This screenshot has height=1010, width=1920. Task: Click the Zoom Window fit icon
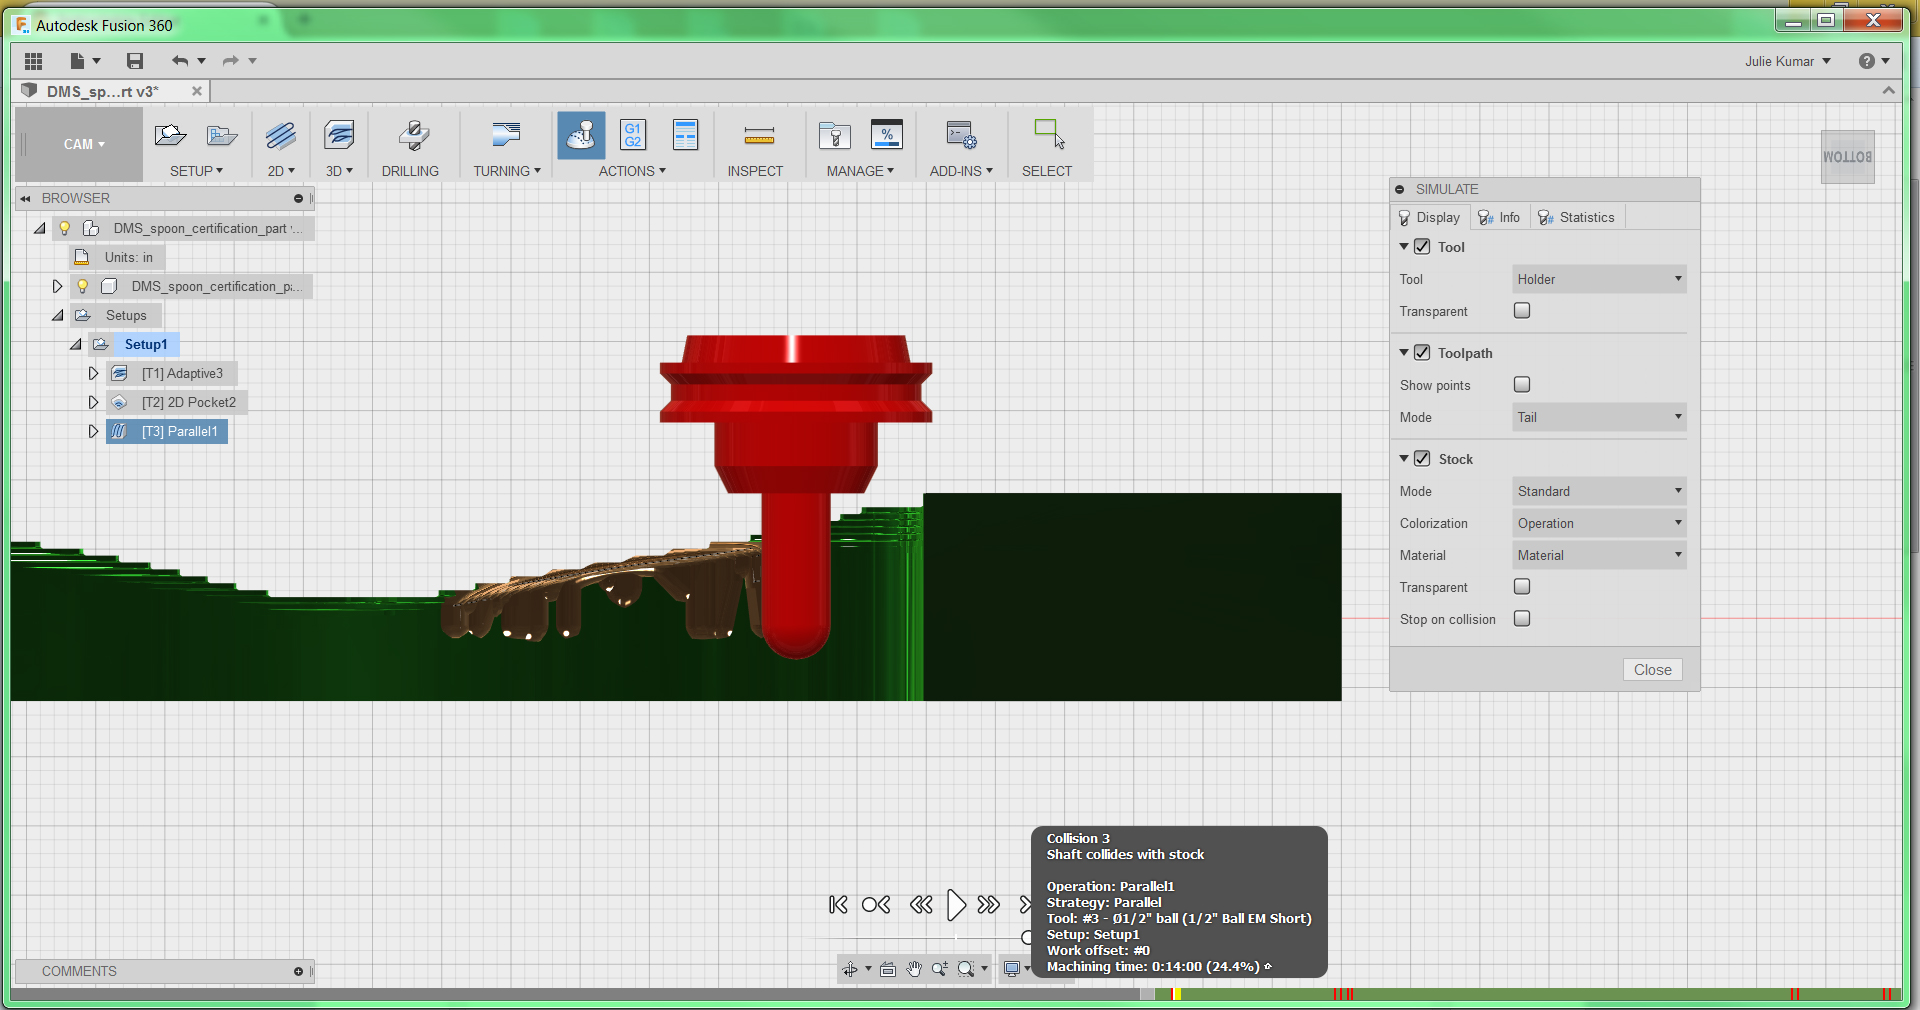(966, 969)
